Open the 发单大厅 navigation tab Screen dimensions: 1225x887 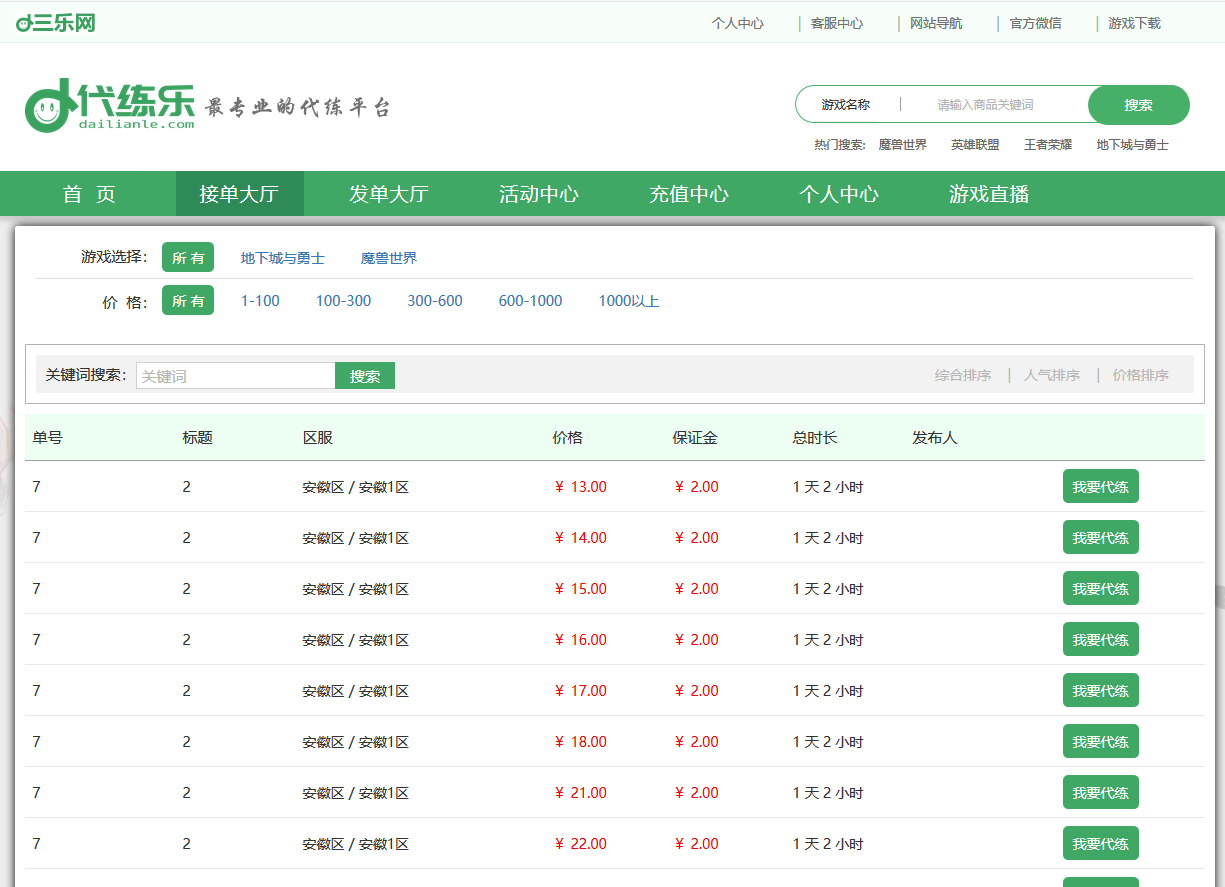(x=389, y=194)
